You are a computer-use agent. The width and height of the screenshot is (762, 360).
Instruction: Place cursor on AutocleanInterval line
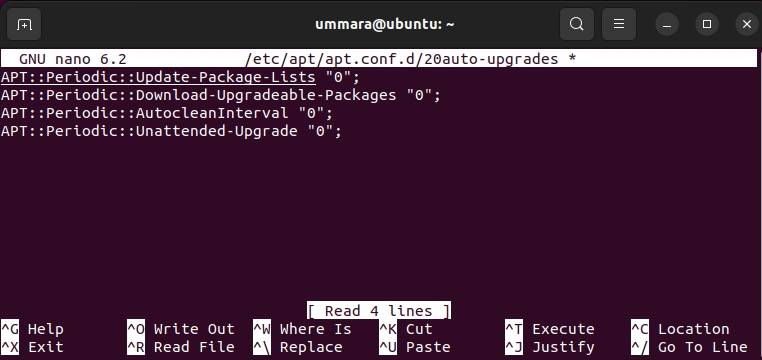tap(167, 113)
